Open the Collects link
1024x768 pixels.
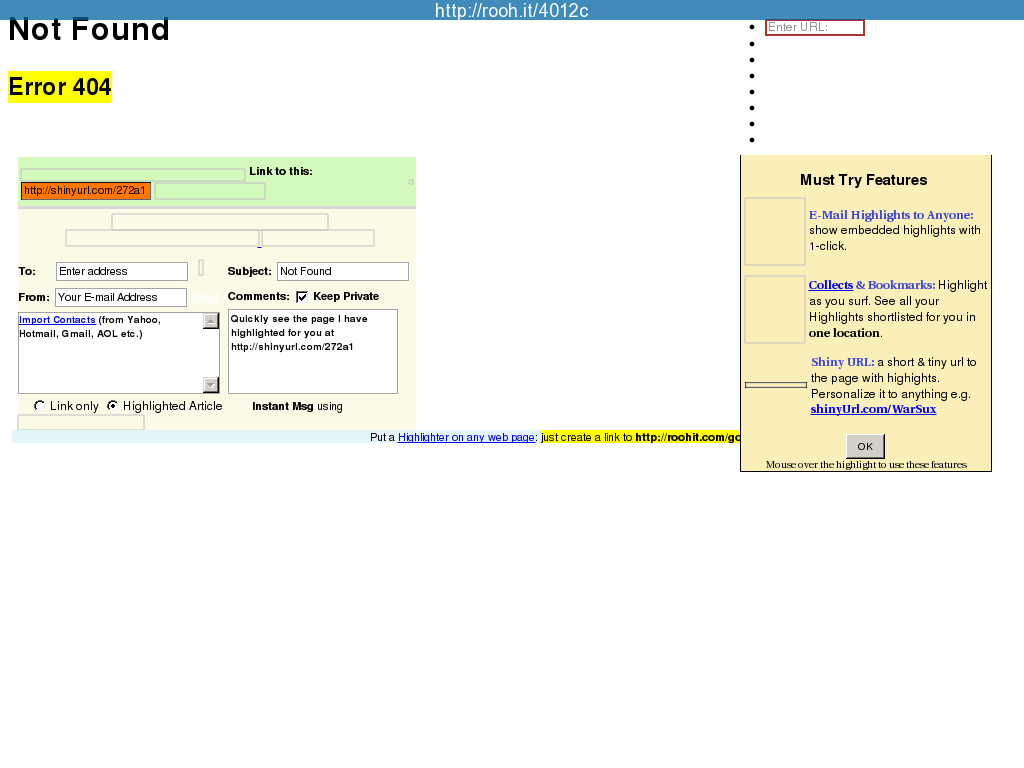pyautogui.click(x=830, y=285)
